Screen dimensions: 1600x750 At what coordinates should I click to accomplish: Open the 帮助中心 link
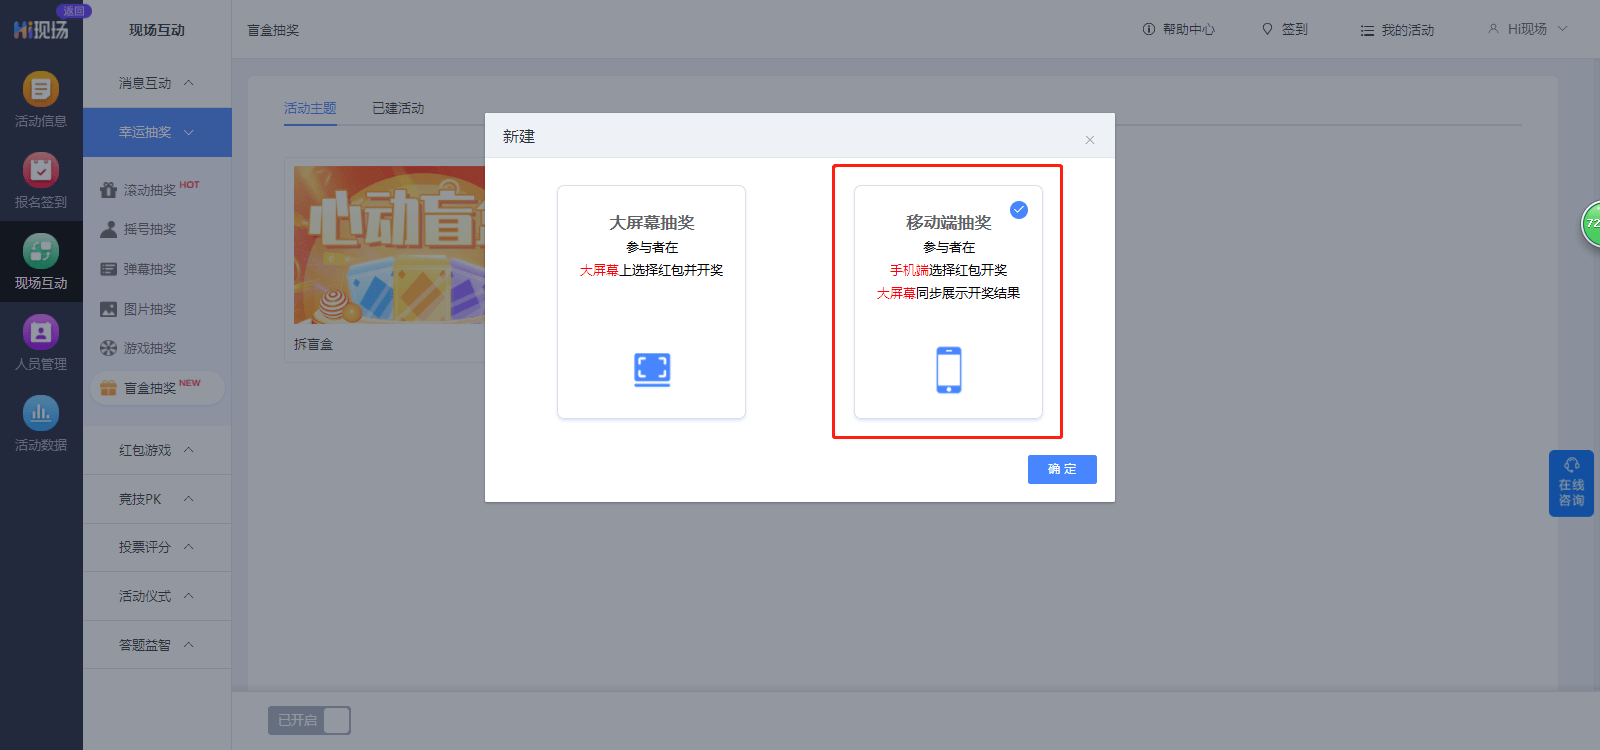tap(1179, 30)
